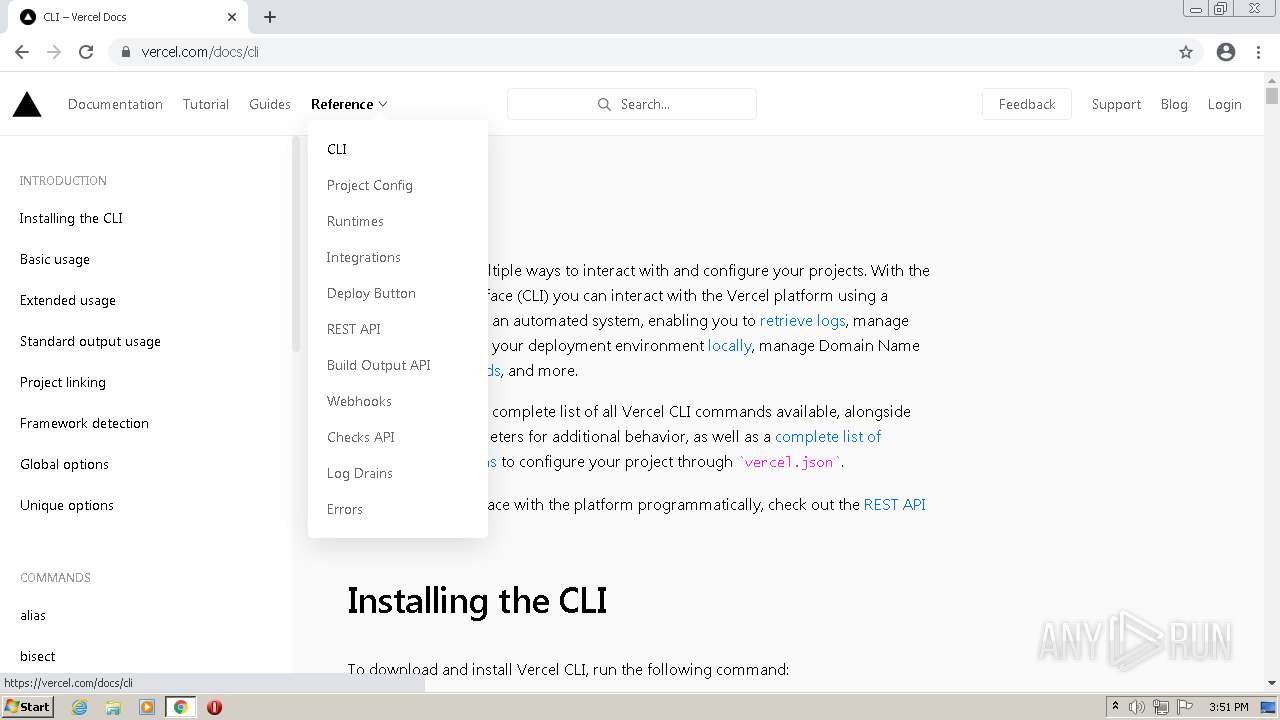1280x720 pixels.
Task: Open the Tutorial nav link
Action: [x=206, y=104]
